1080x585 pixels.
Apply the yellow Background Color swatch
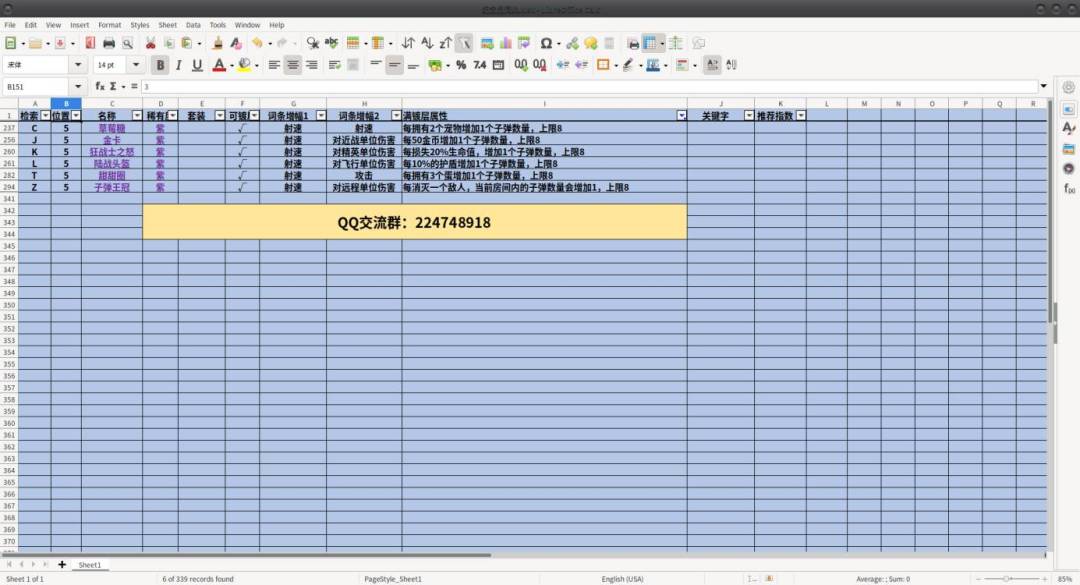pyautogui.click(x=244, y=65)
